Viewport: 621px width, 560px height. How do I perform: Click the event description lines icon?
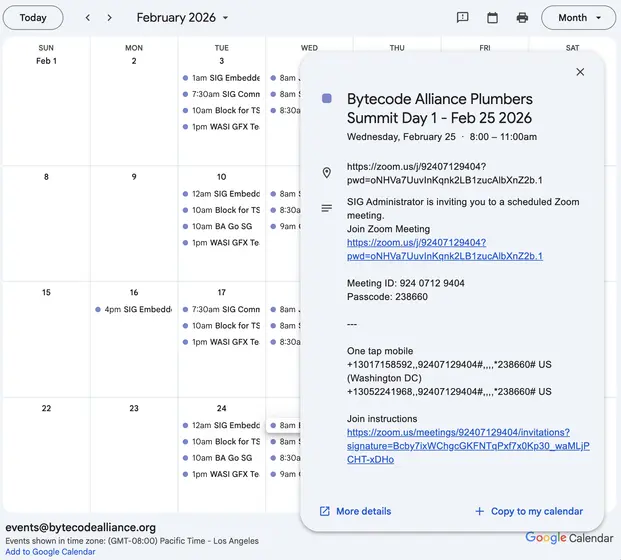click(x=326, y=208)
